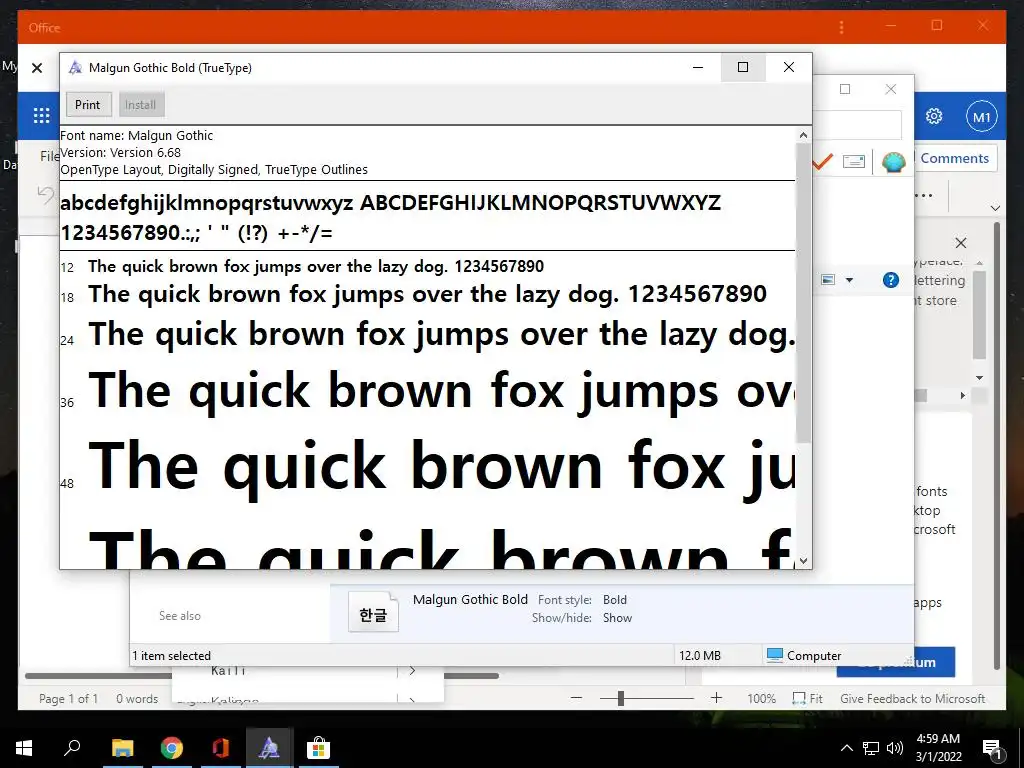
Task: Open Microsoft Store from taskbar
Action: (x=318, y=748)
